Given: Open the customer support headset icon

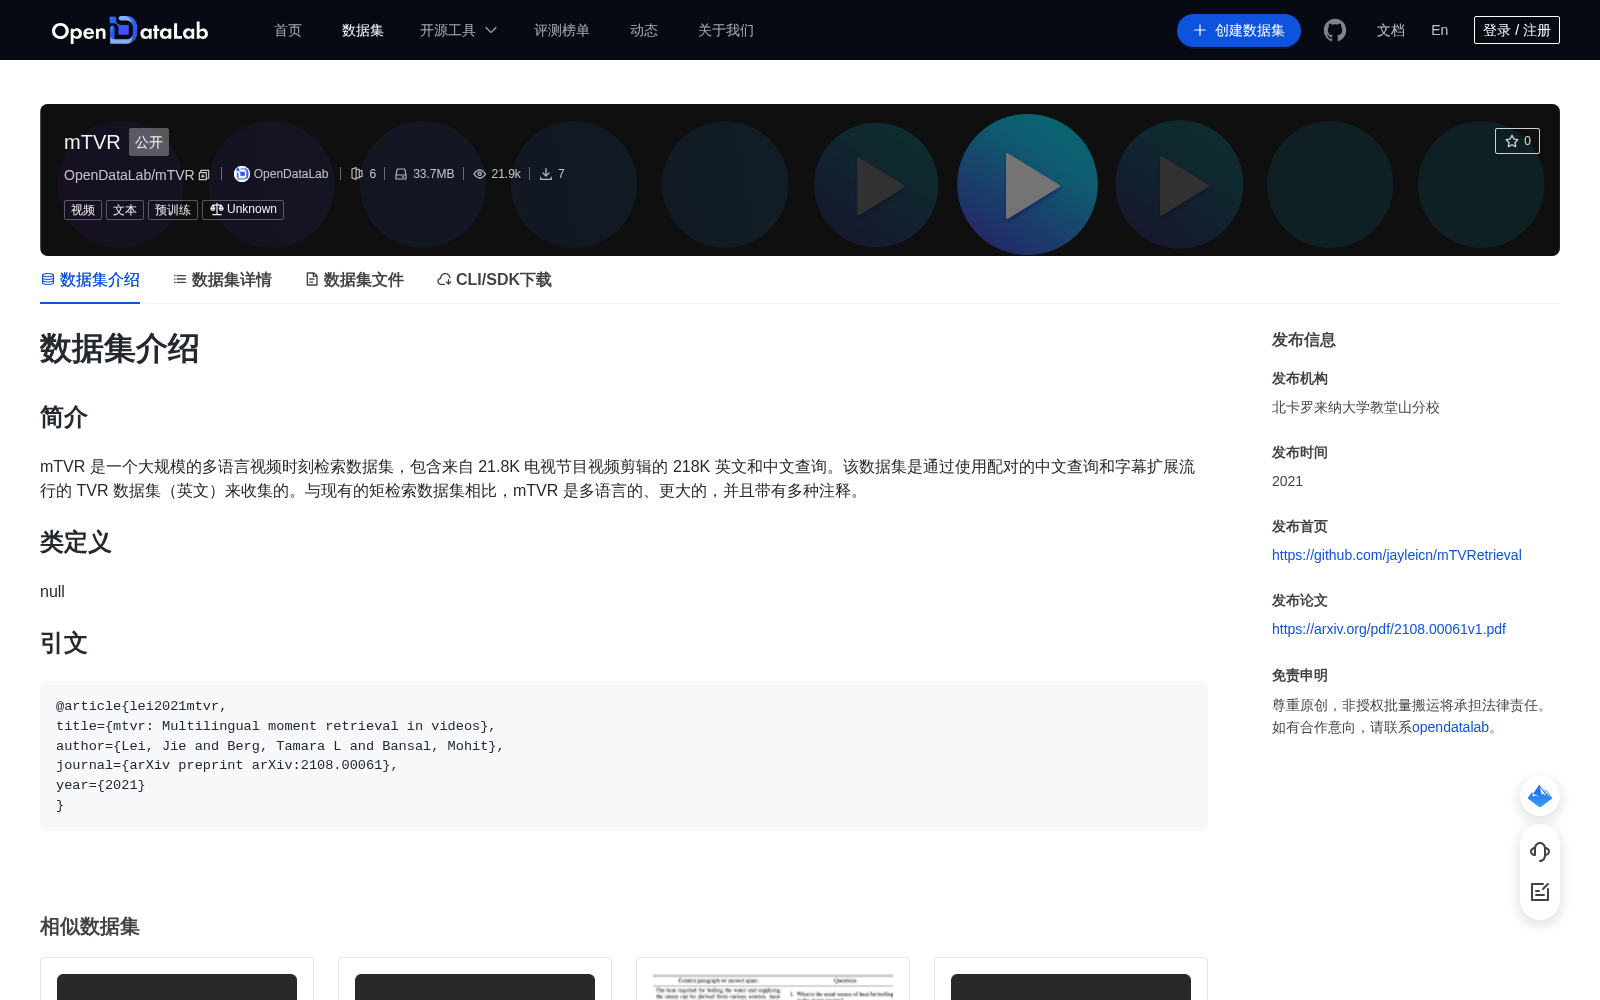Looking at the screenshot, I should pos(1540,852).
